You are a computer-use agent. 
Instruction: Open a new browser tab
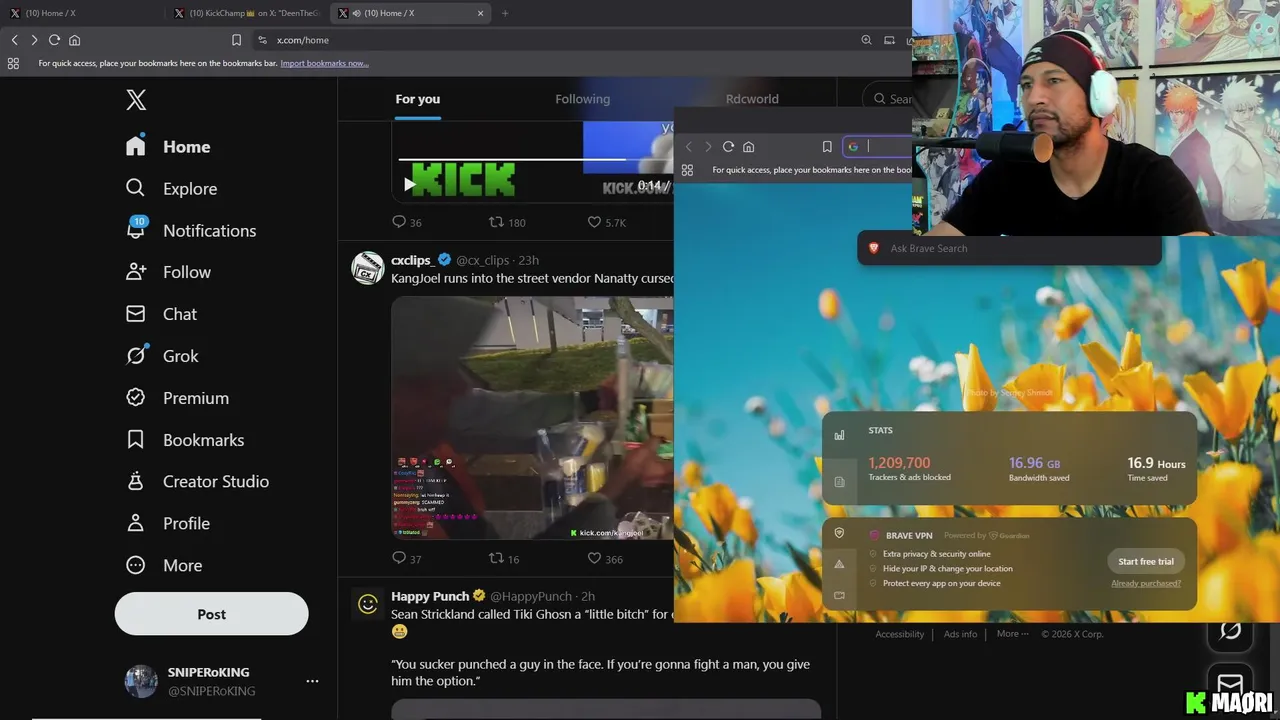(x=504, y=13)
